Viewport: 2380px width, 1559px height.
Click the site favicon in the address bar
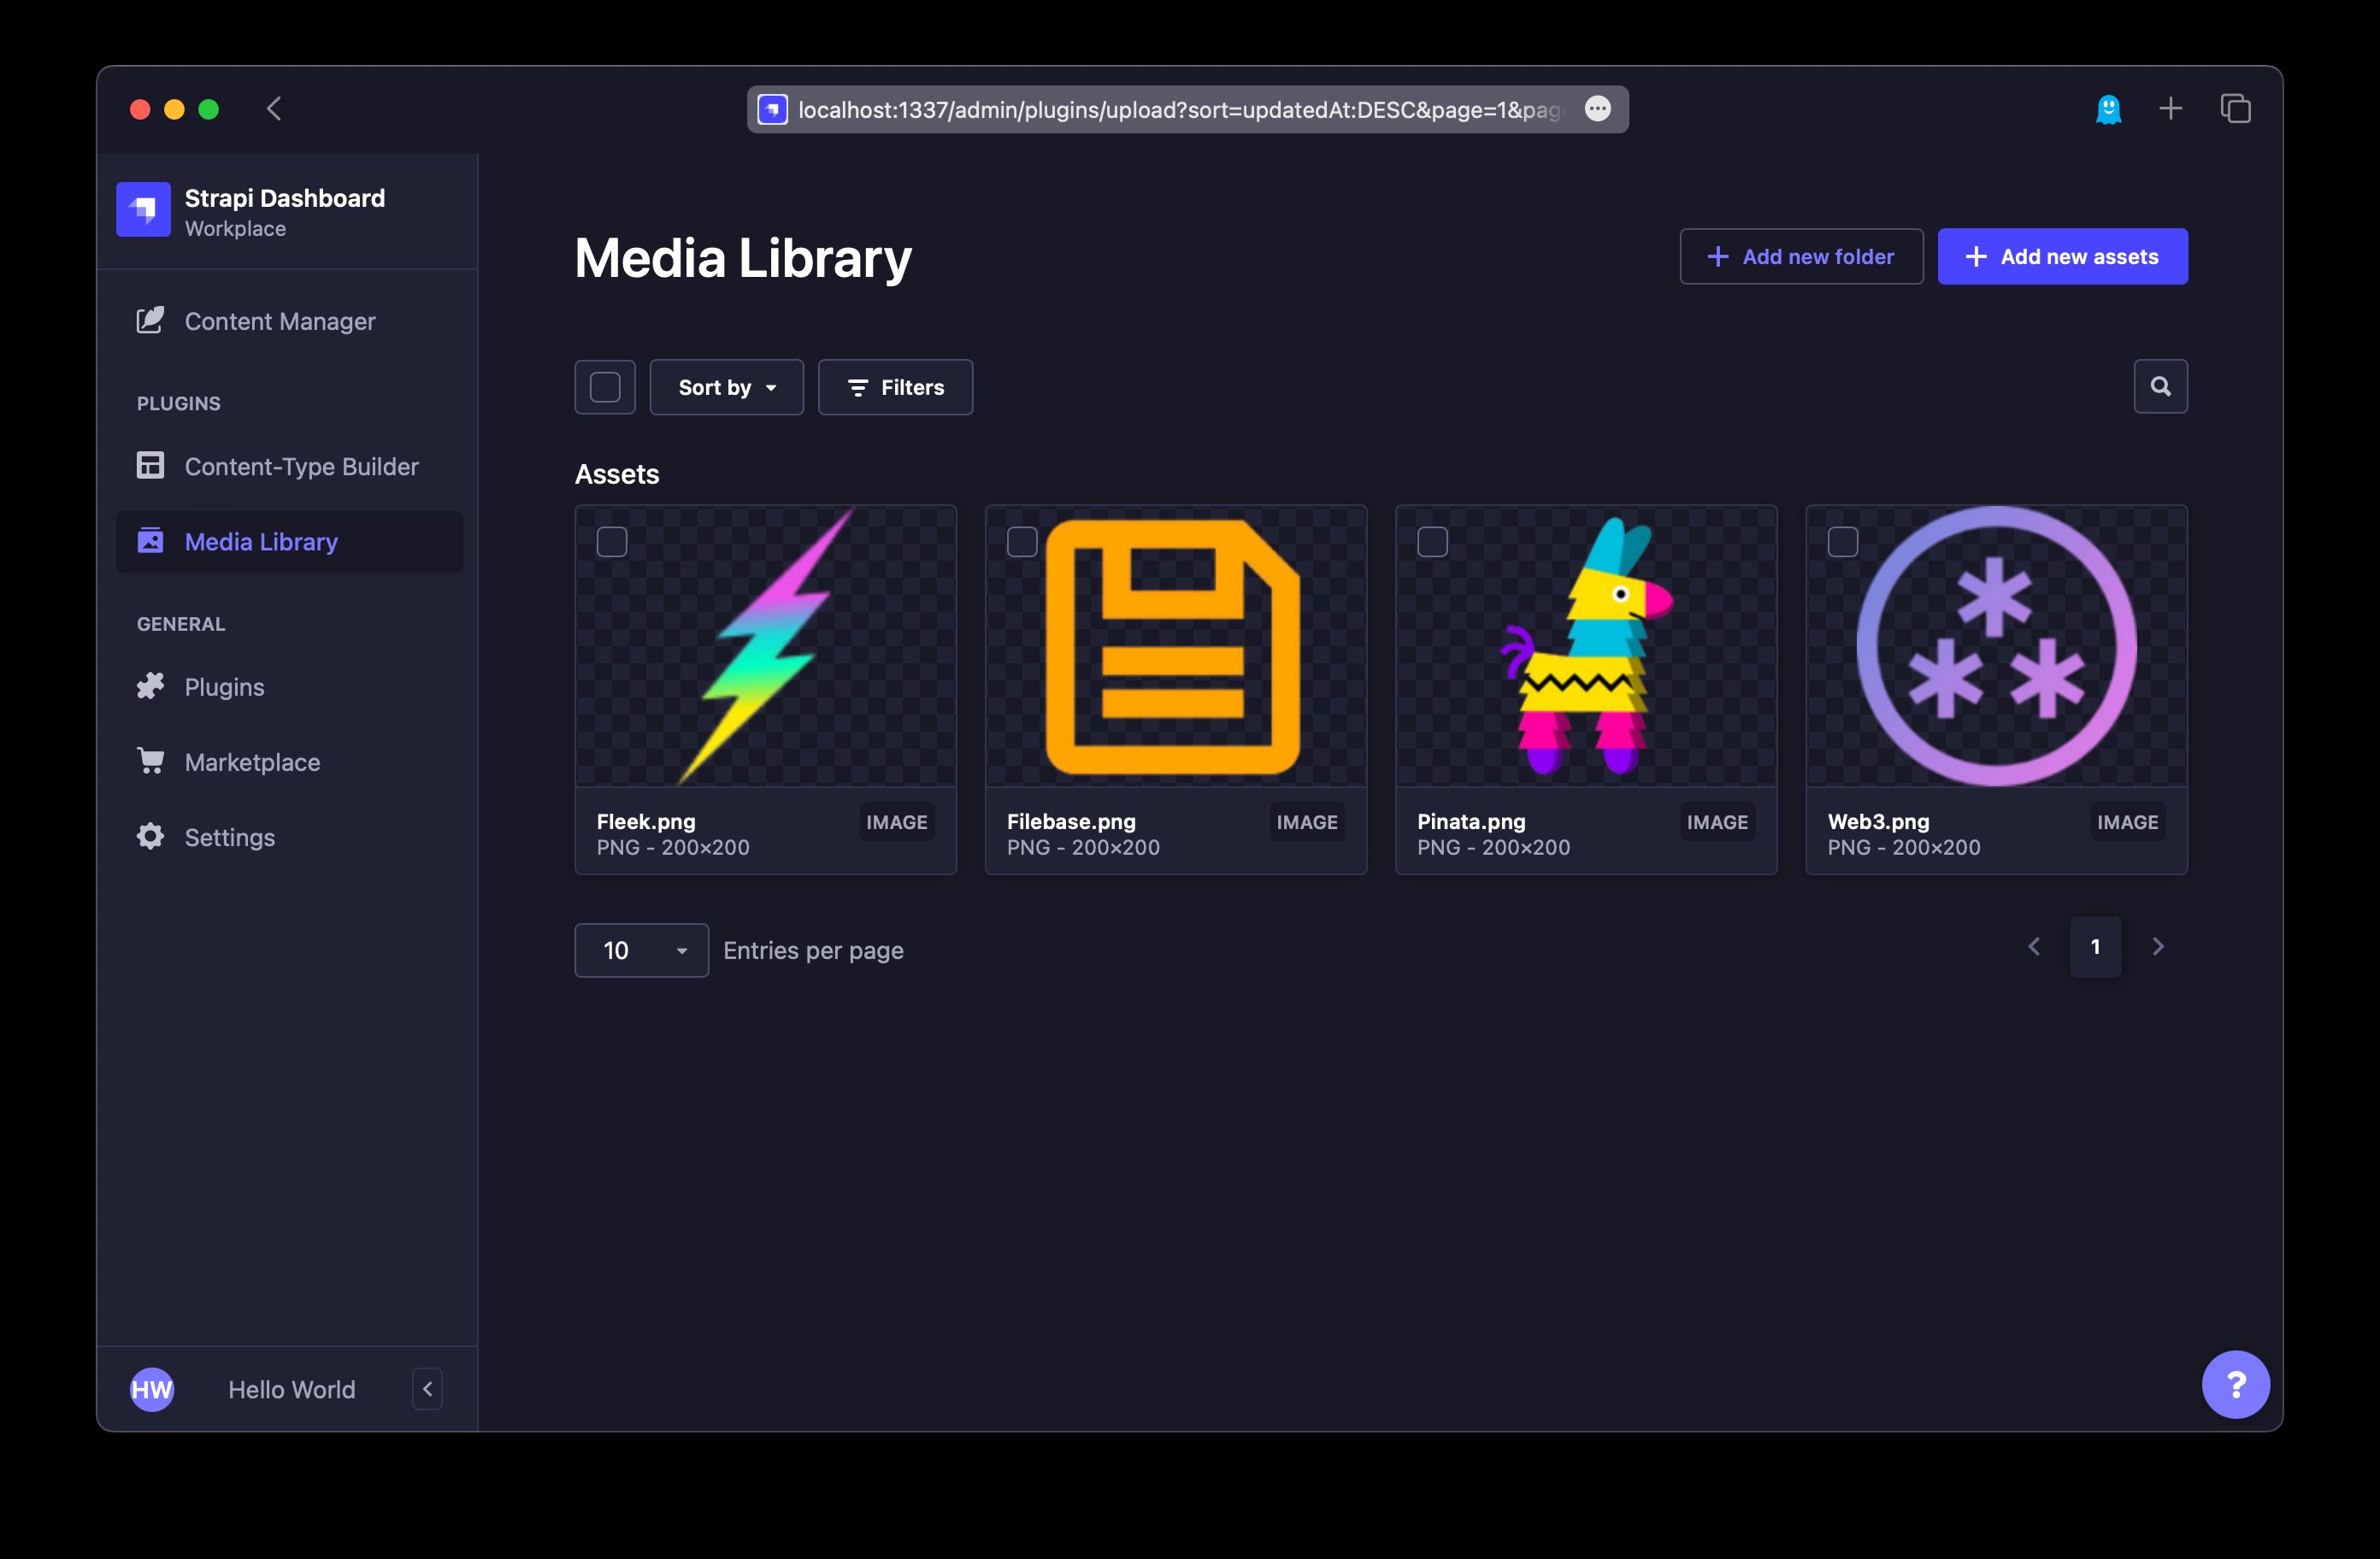(x=772, y=109)
